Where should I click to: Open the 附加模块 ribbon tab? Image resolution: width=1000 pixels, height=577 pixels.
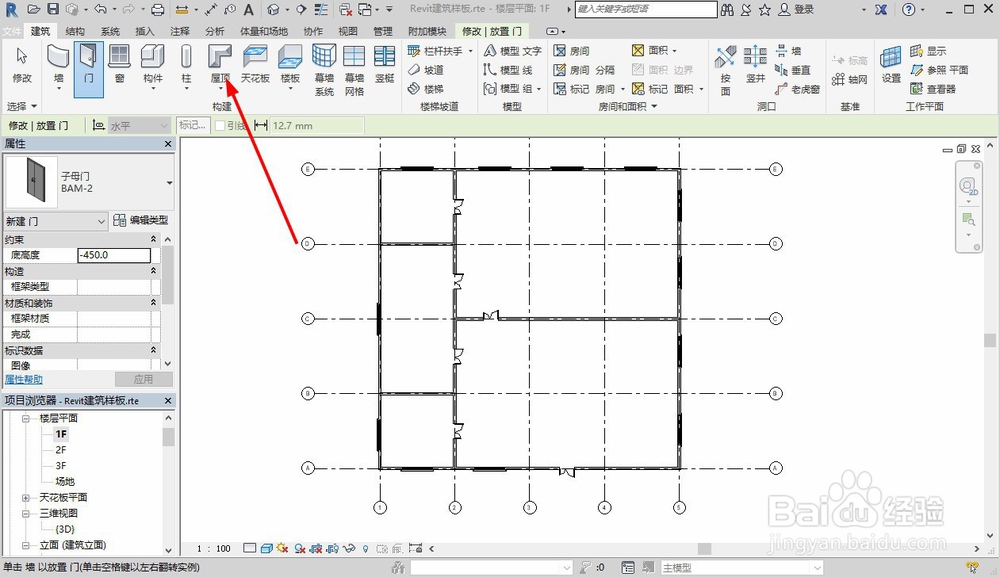point(427,31)
